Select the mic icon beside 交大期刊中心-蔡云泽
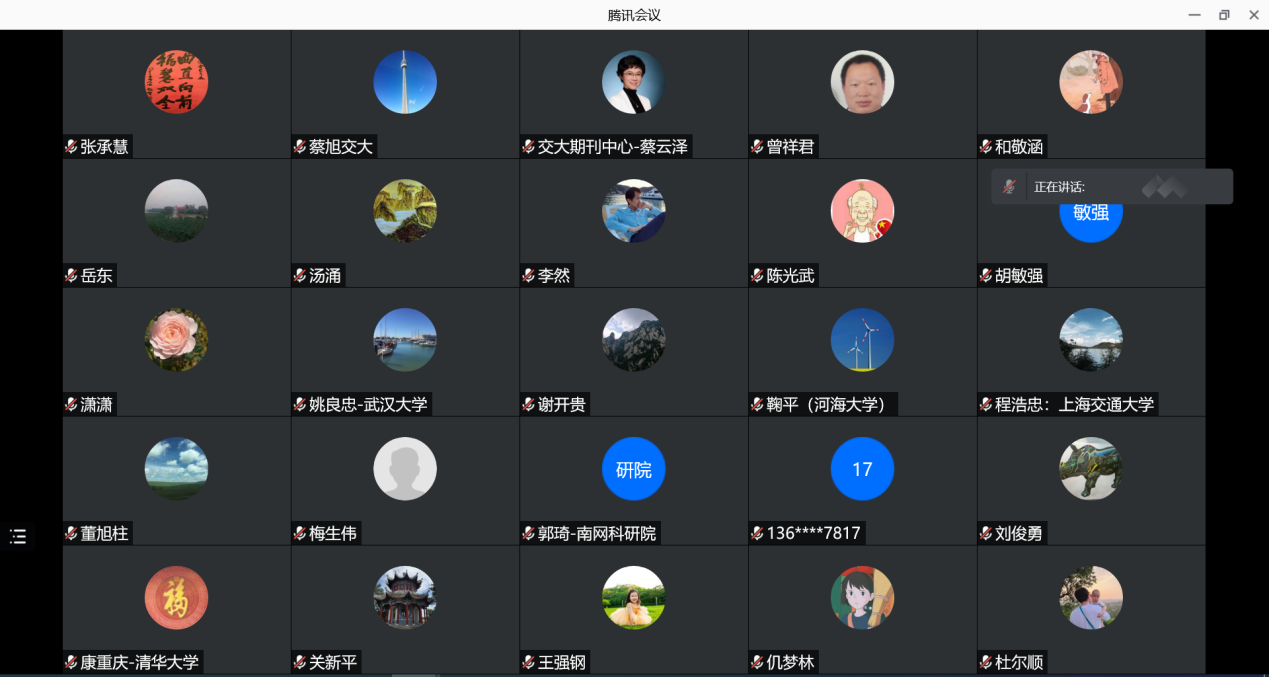Viewport: 1269px width, 677px height. pyautogui.click(x=527, y=145)
